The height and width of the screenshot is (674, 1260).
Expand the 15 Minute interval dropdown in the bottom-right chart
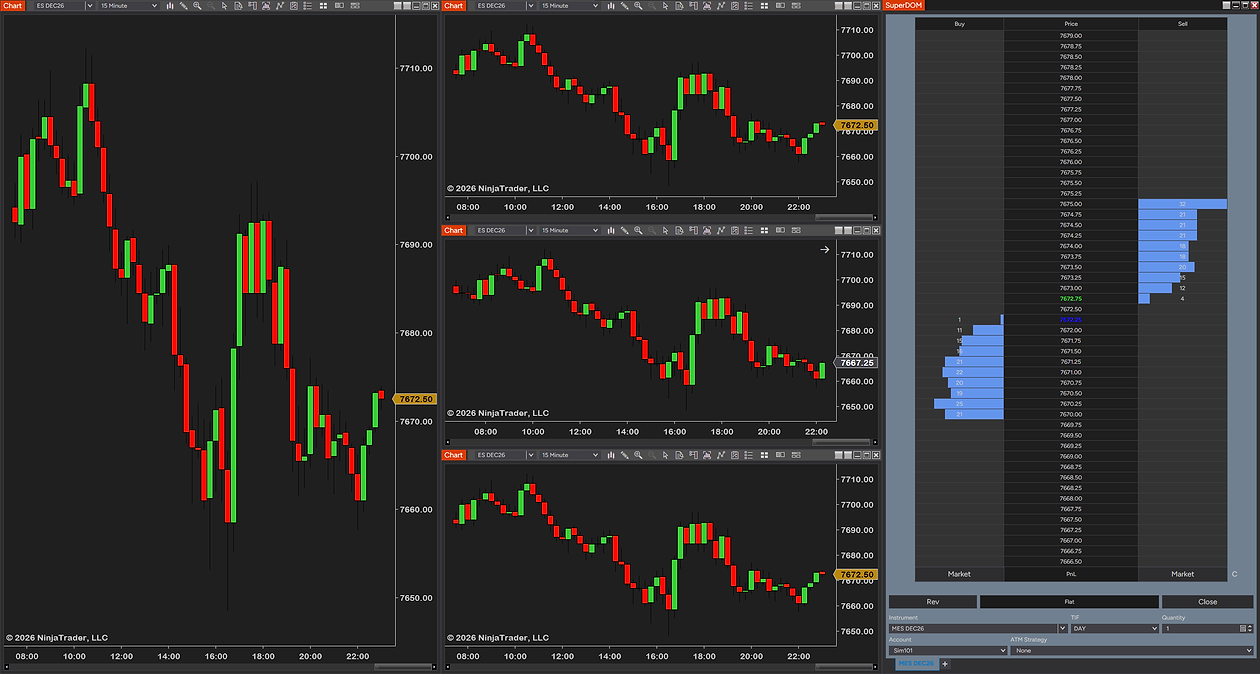595,455
